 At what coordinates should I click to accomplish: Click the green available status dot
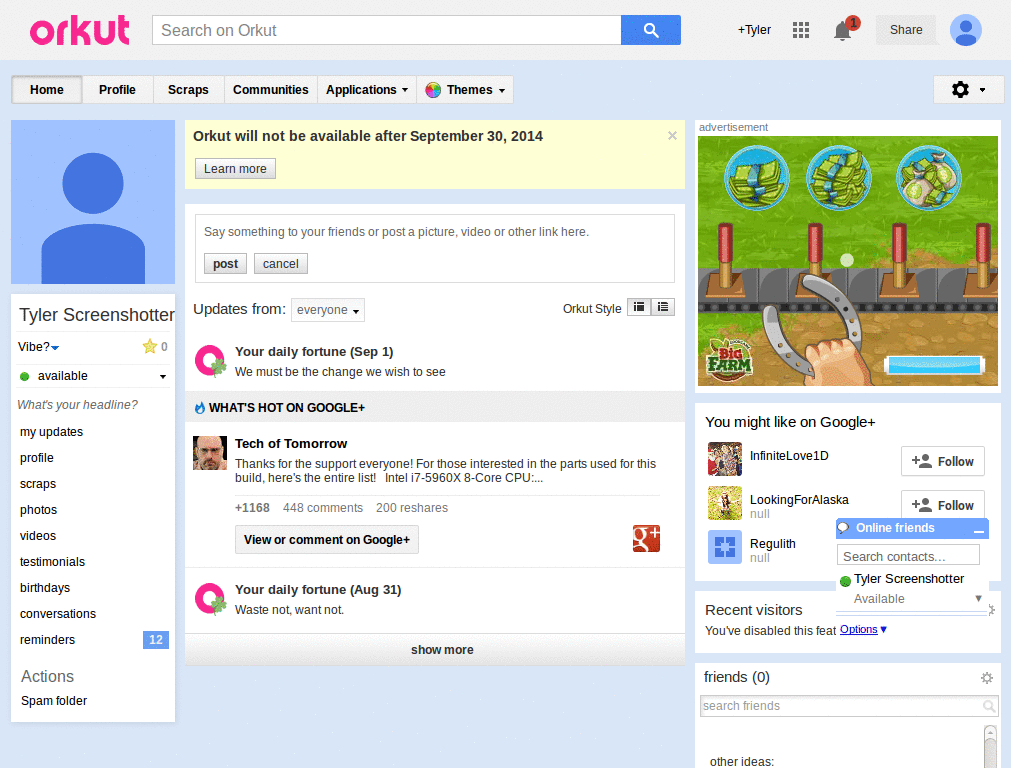(25, 376)
